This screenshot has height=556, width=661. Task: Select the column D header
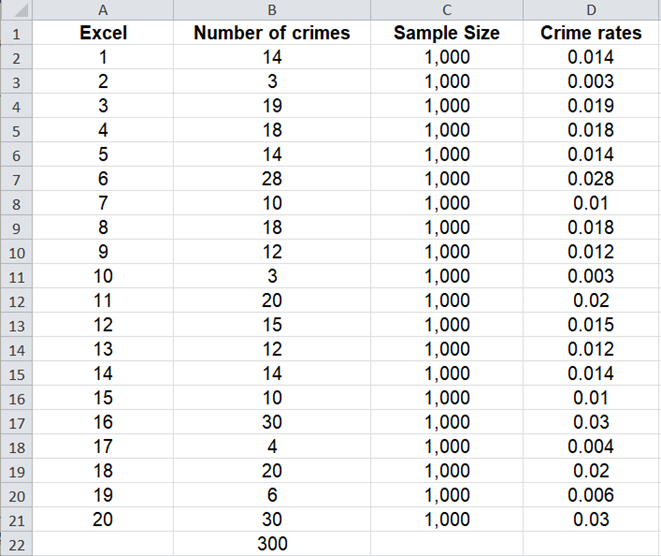pos(590,9)
